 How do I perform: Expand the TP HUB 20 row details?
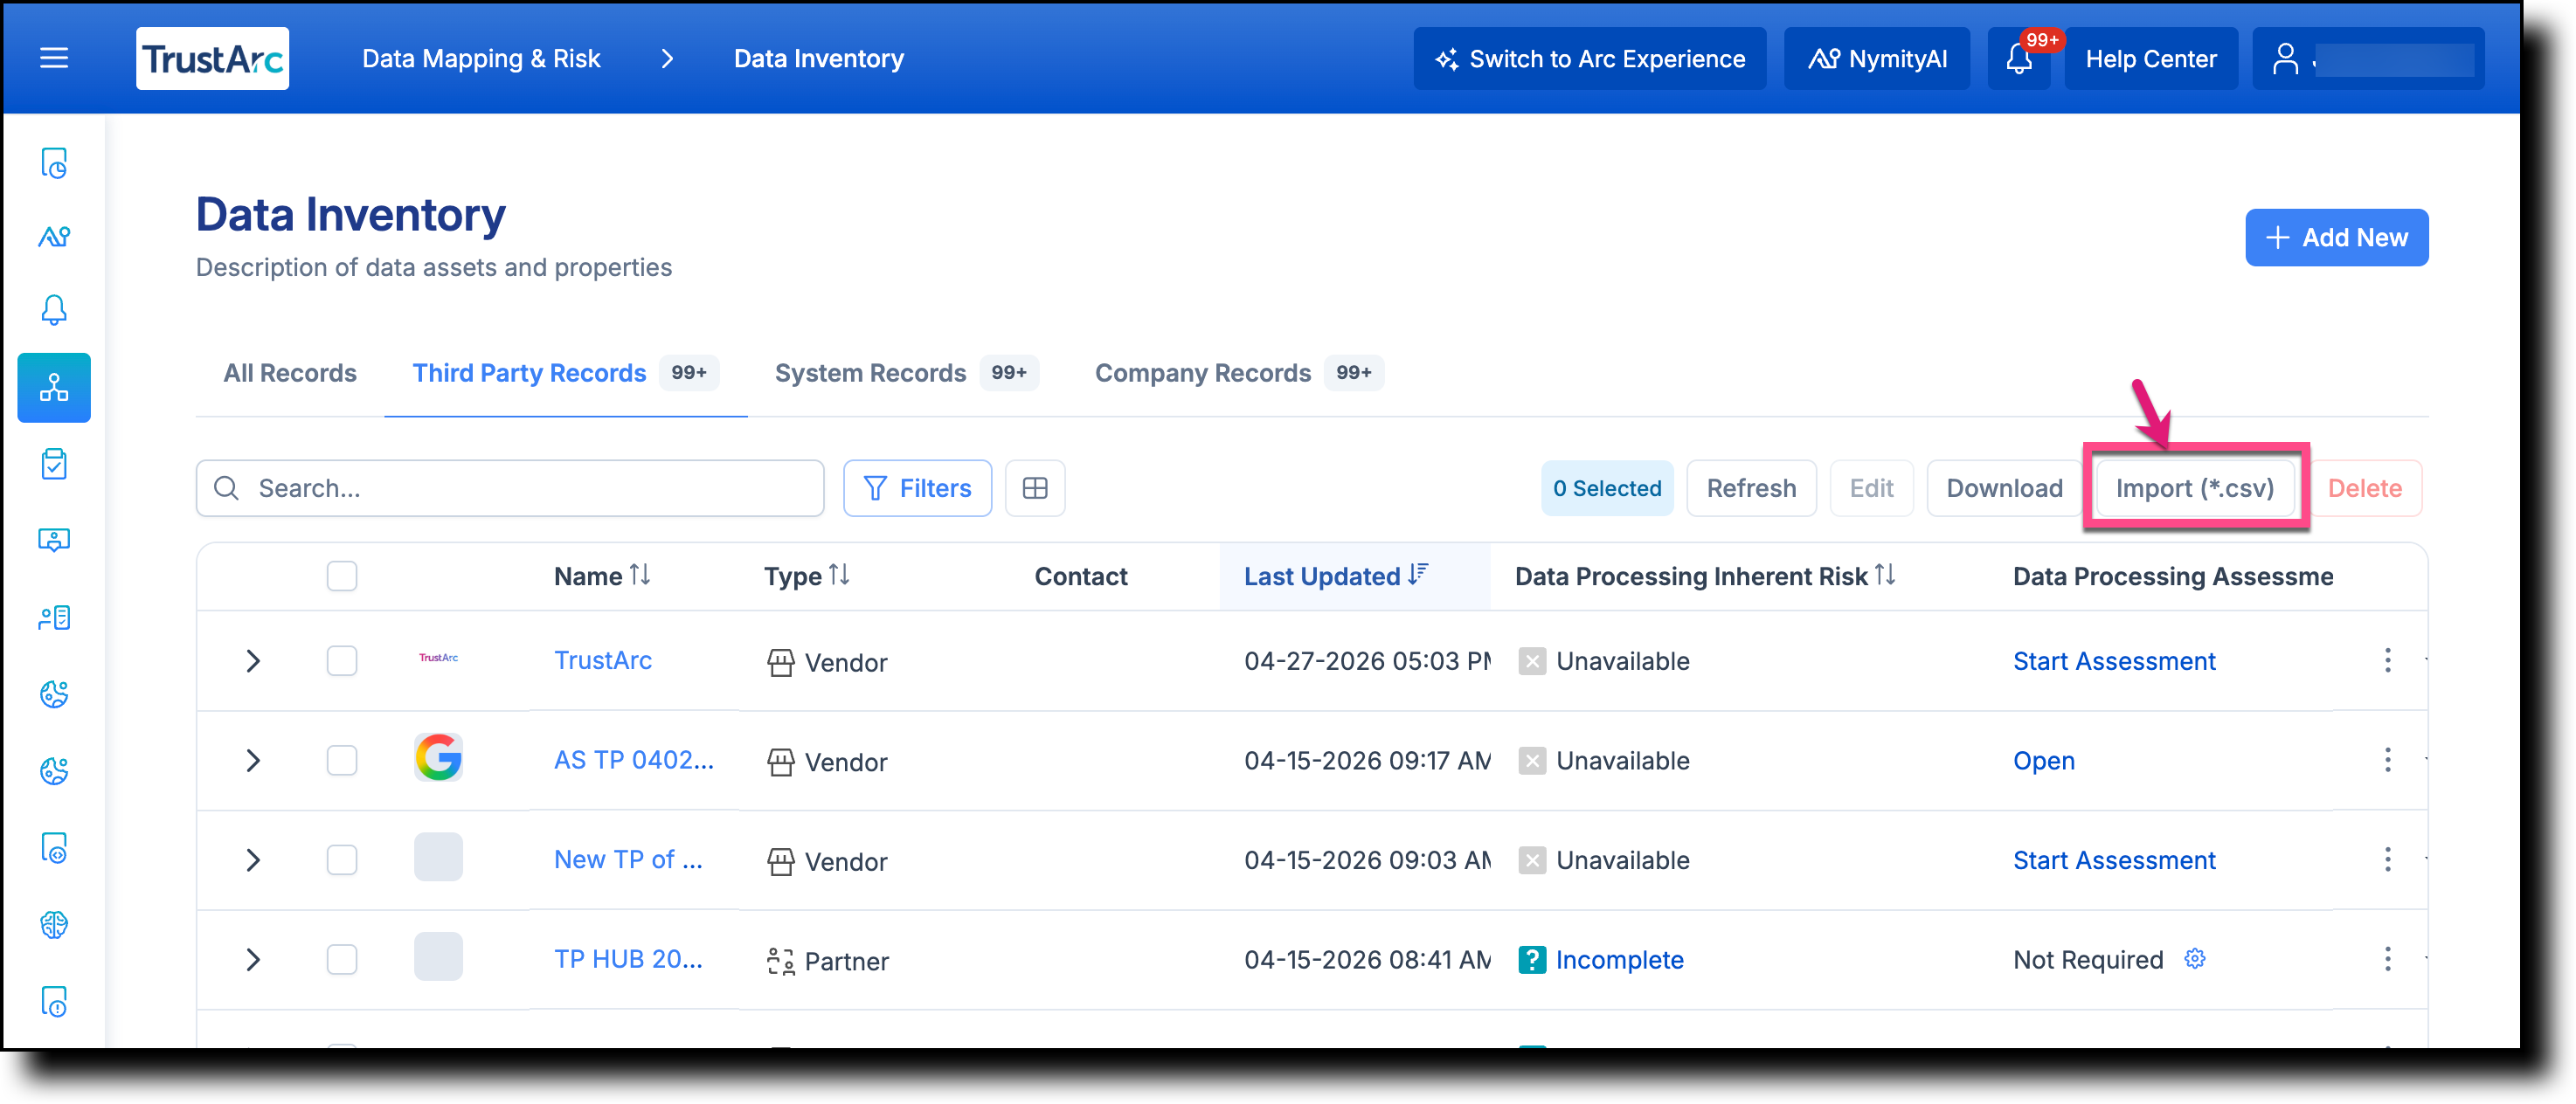tap(253, 960)
